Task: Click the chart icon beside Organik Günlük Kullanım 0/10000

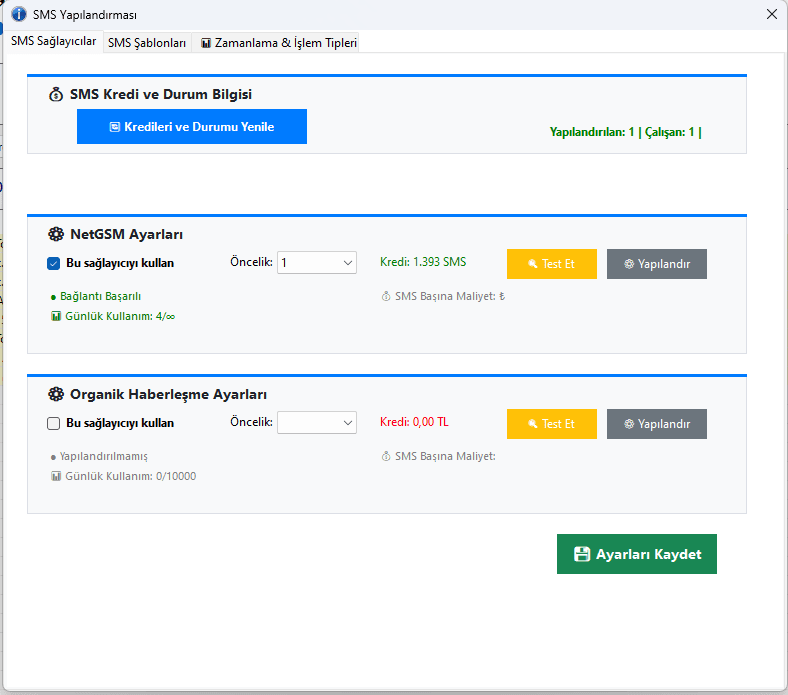Action: tap(56, 476)
